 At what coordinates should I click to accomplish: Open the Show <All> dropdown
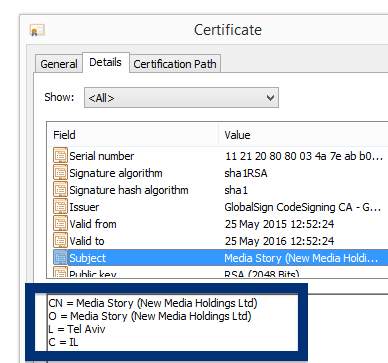[181, 98]
